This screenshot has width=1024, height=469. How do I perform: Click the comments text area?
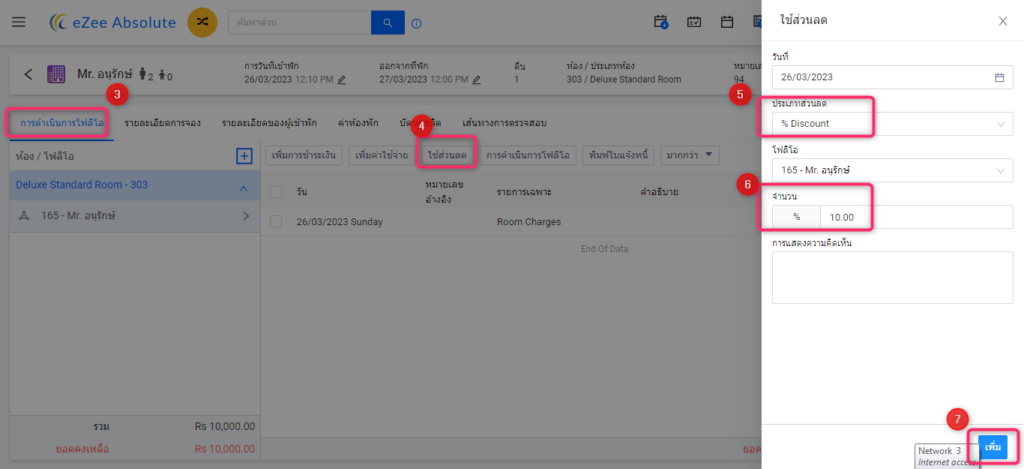click(x=892, y=278)
